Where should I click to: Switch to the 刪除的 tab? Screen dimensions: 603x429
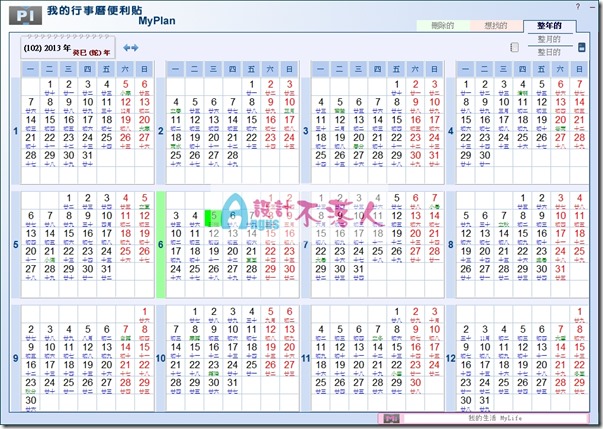(x=440, y=25)
